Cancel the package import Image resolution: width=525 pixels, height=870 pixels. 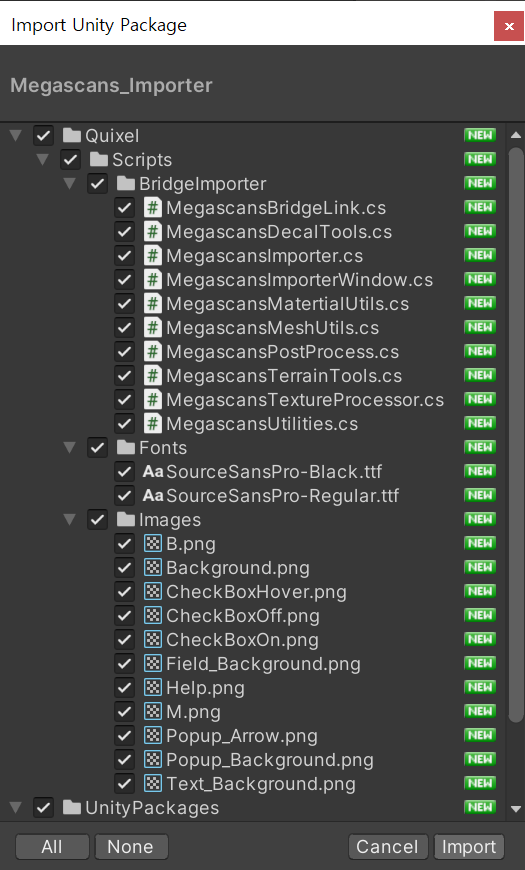[387, 847]
